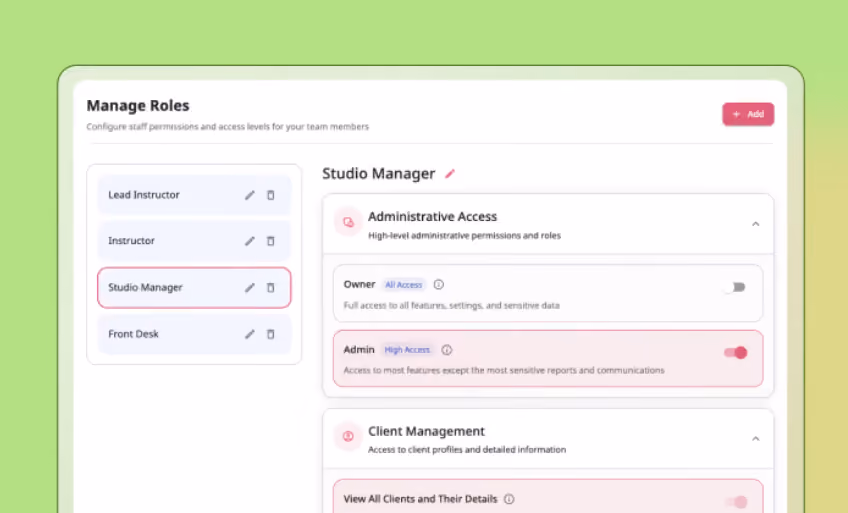Click the Manage Roles heading
The width and height of the screenshot is (848, 513).
138,105
